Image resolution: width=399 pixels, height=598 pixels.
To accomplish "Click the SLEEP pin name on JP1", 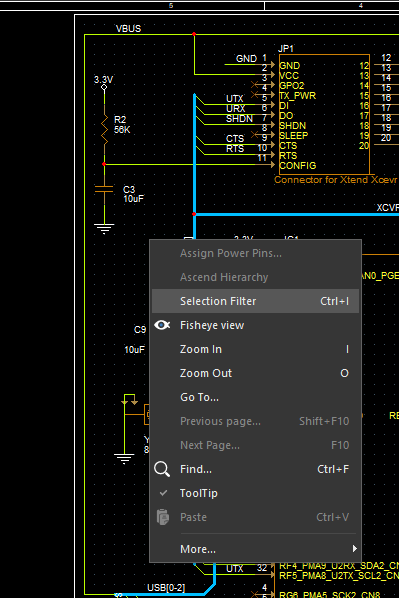I will click(x=294, y=136).
